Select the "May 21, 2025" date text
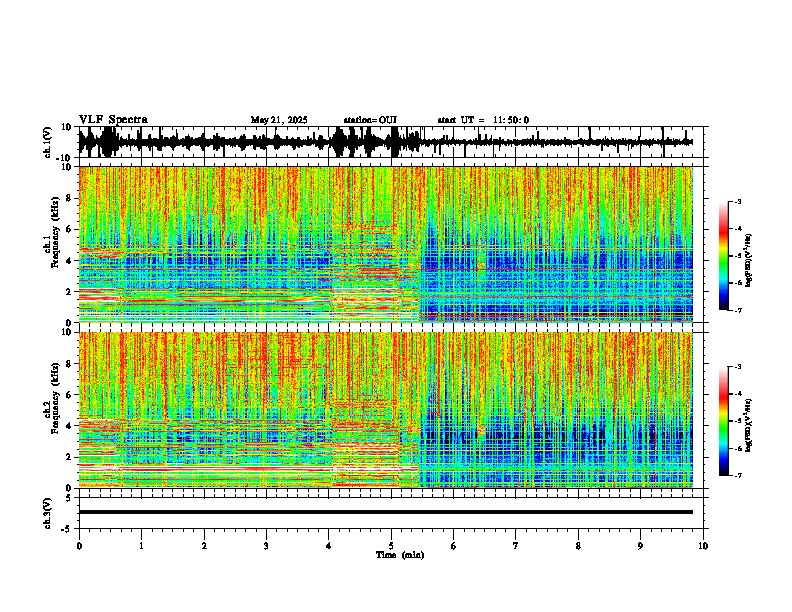792x612 pixels. pos(279,120)
